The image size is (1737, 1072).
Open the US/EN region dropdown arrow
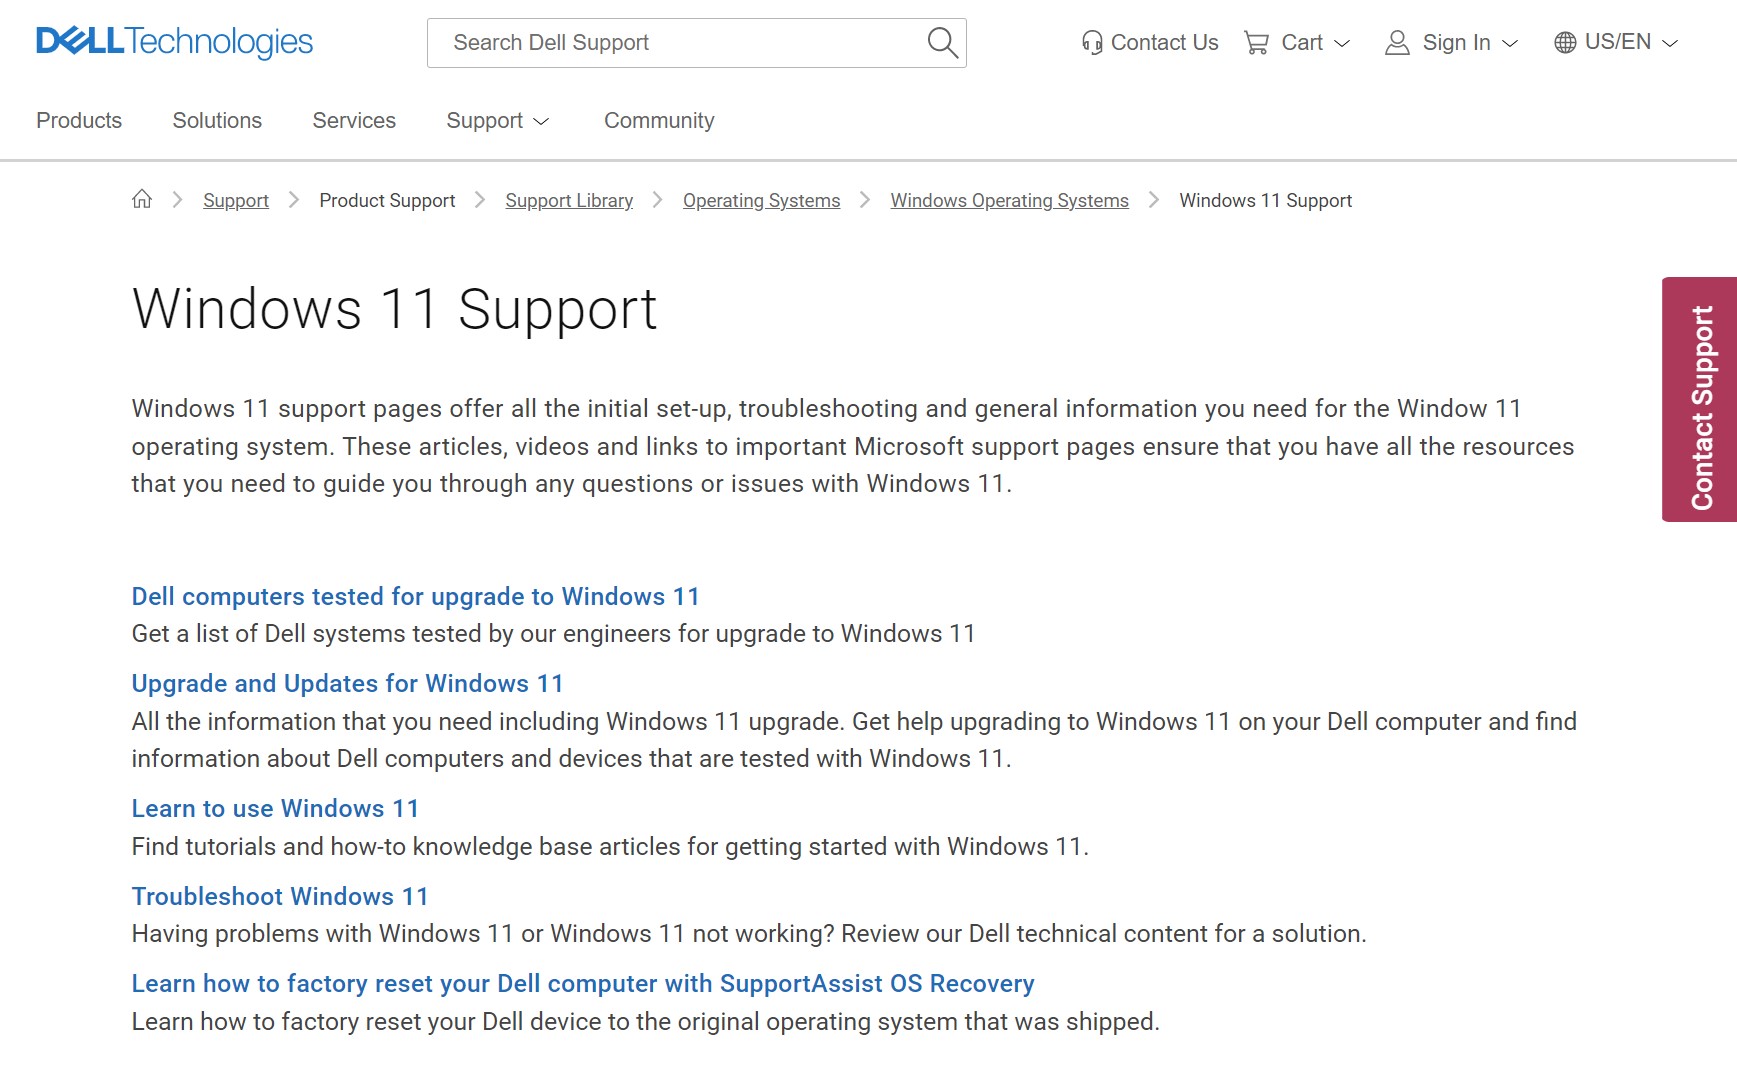(1670, 44)
